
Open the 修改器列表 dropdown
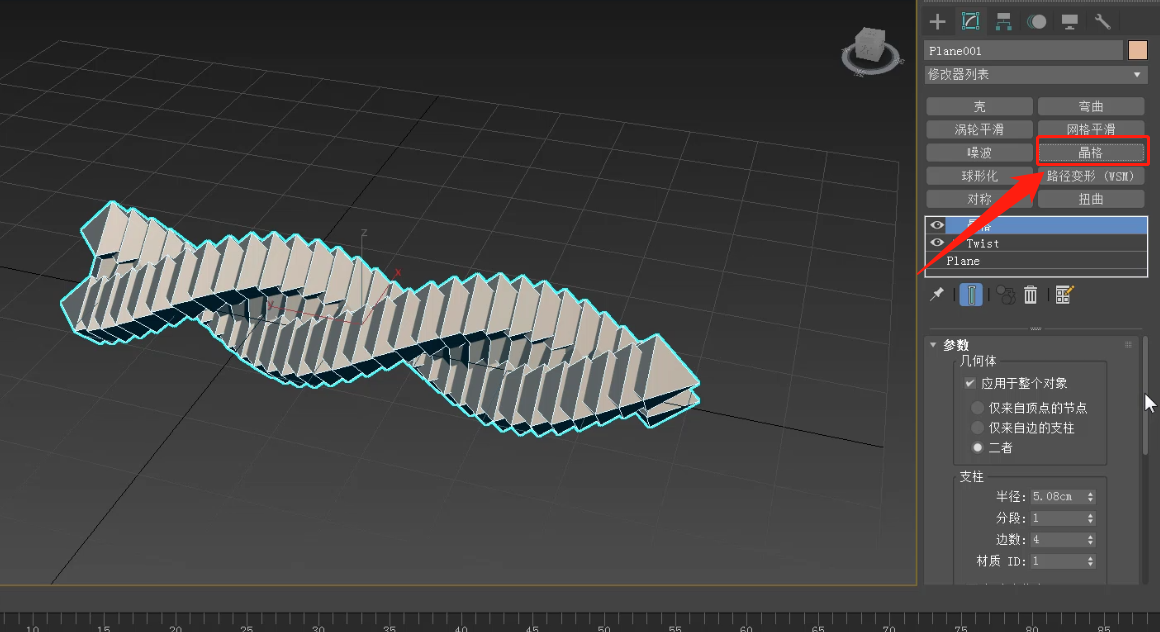1036,74
